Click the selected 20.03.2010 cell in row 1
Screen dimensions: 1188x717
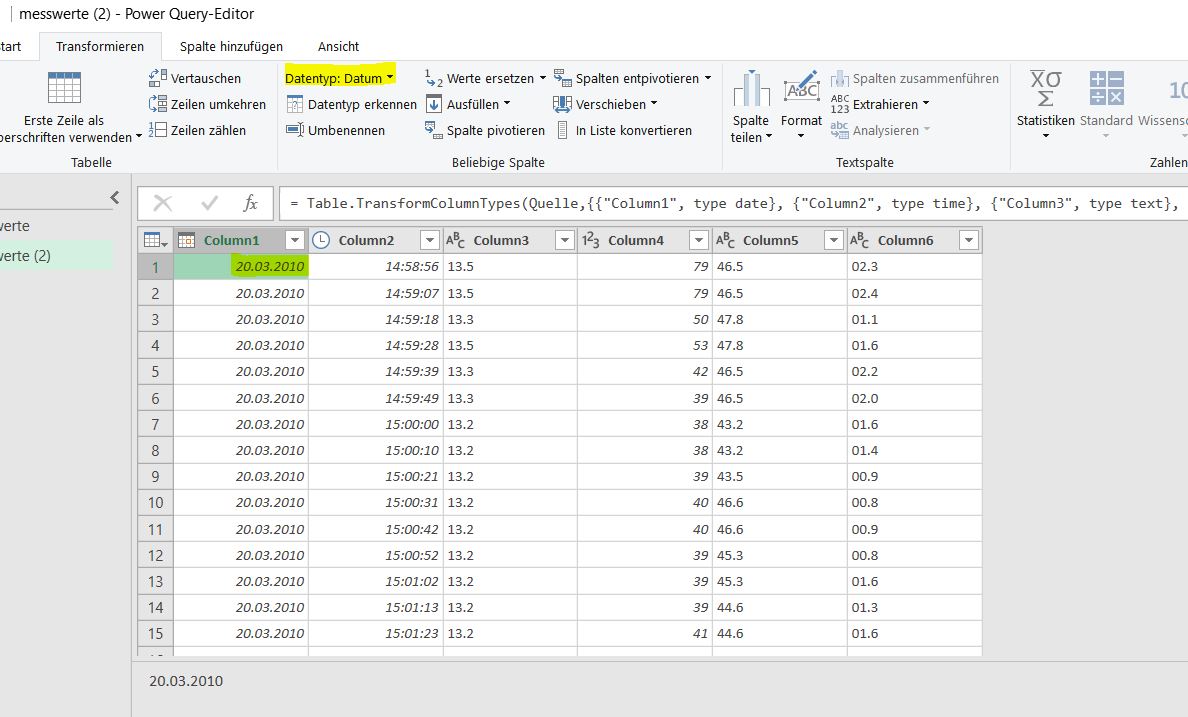click(x=241, y=267)
